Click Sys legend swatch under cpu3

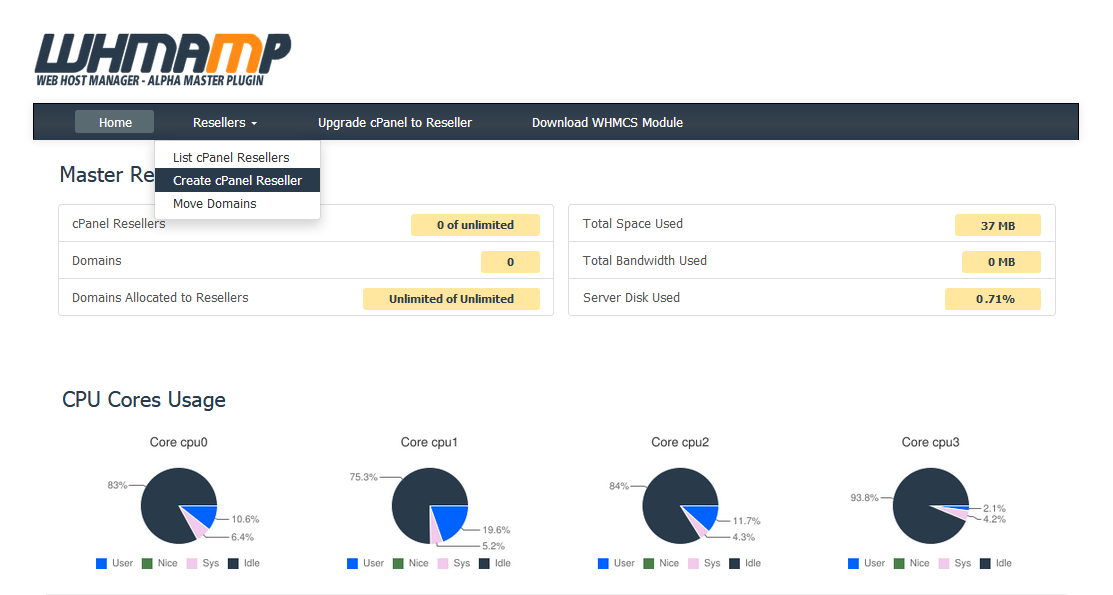[943, 563]
